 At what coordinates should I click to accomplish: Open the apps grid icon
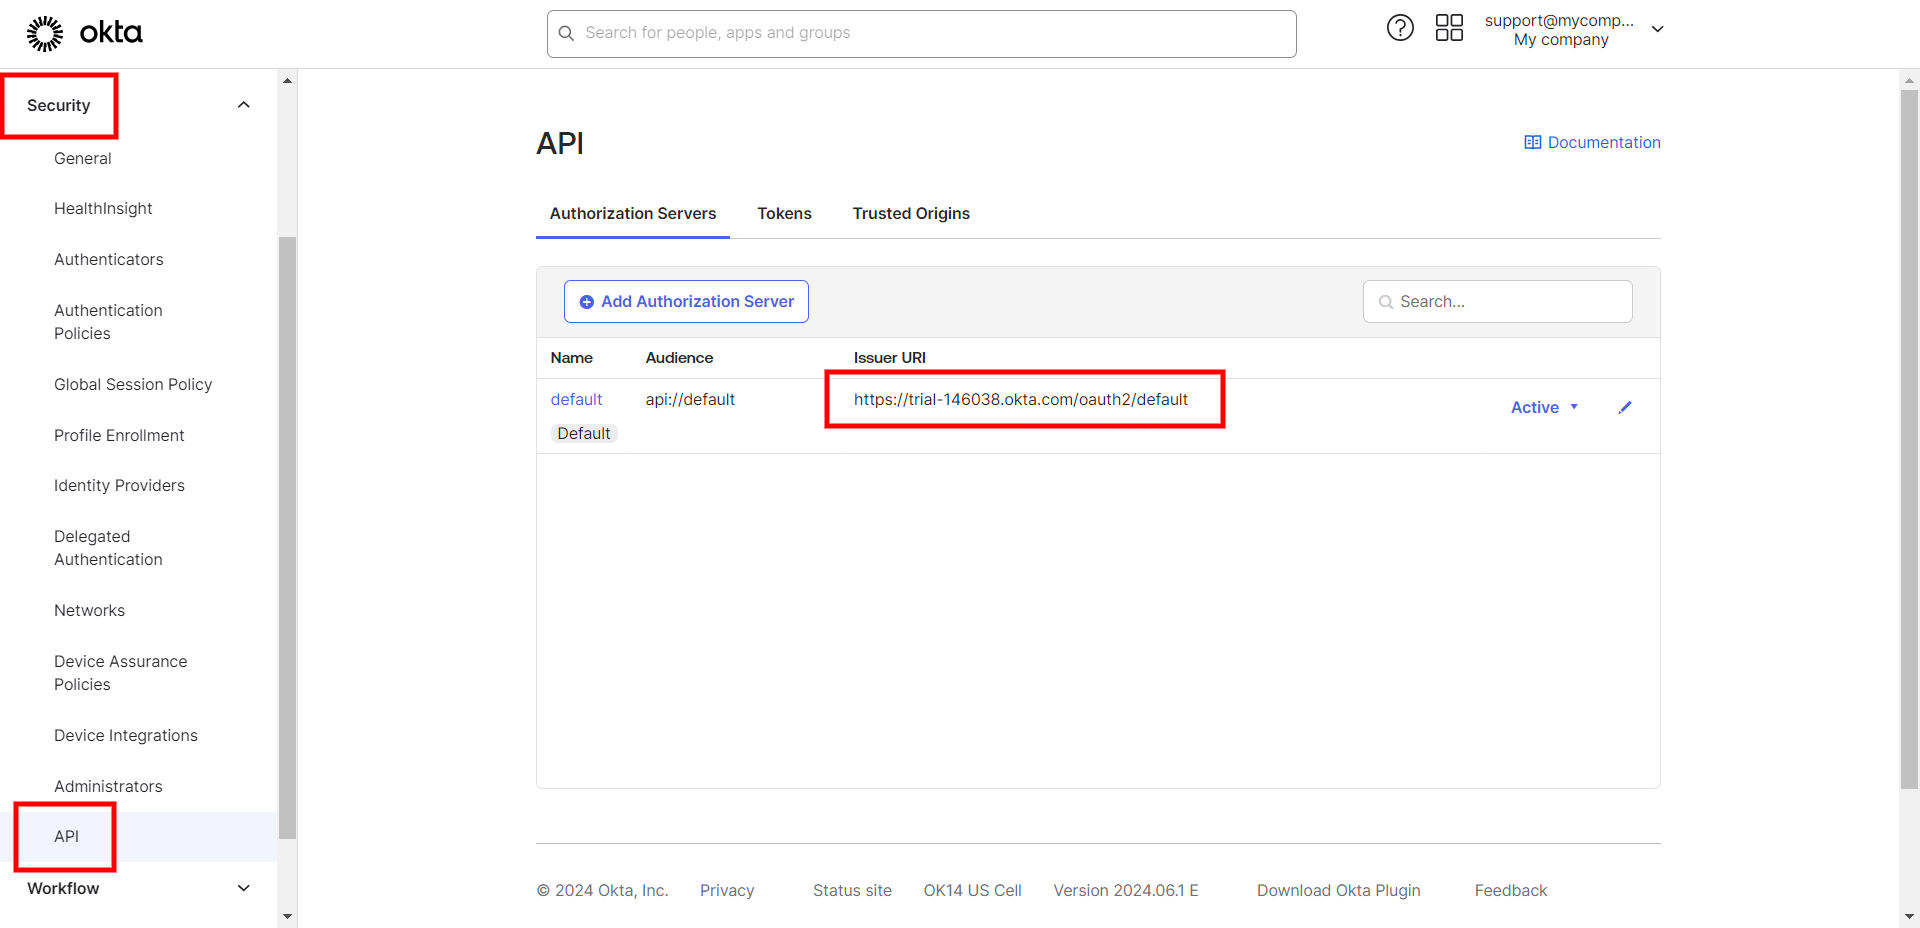tap(1449, 28)
